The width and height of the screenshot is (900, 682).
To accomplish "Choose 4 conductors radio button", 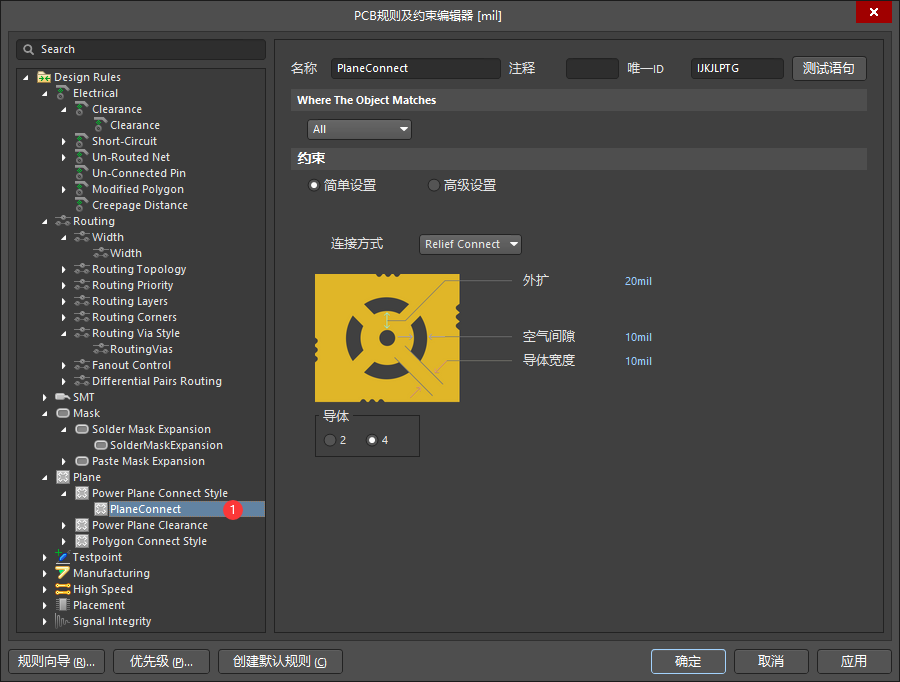I will (372, 440).
